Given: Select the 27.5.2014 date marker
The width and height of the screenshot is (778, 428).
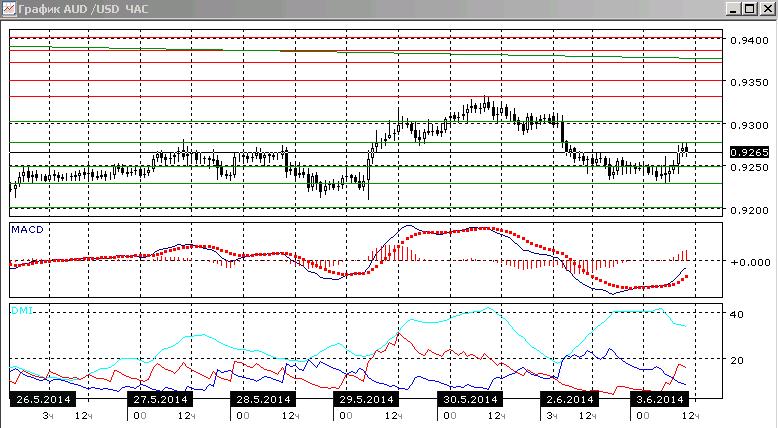Looking at the screenshot, I should pyautogui.click(x=160, y=399).
